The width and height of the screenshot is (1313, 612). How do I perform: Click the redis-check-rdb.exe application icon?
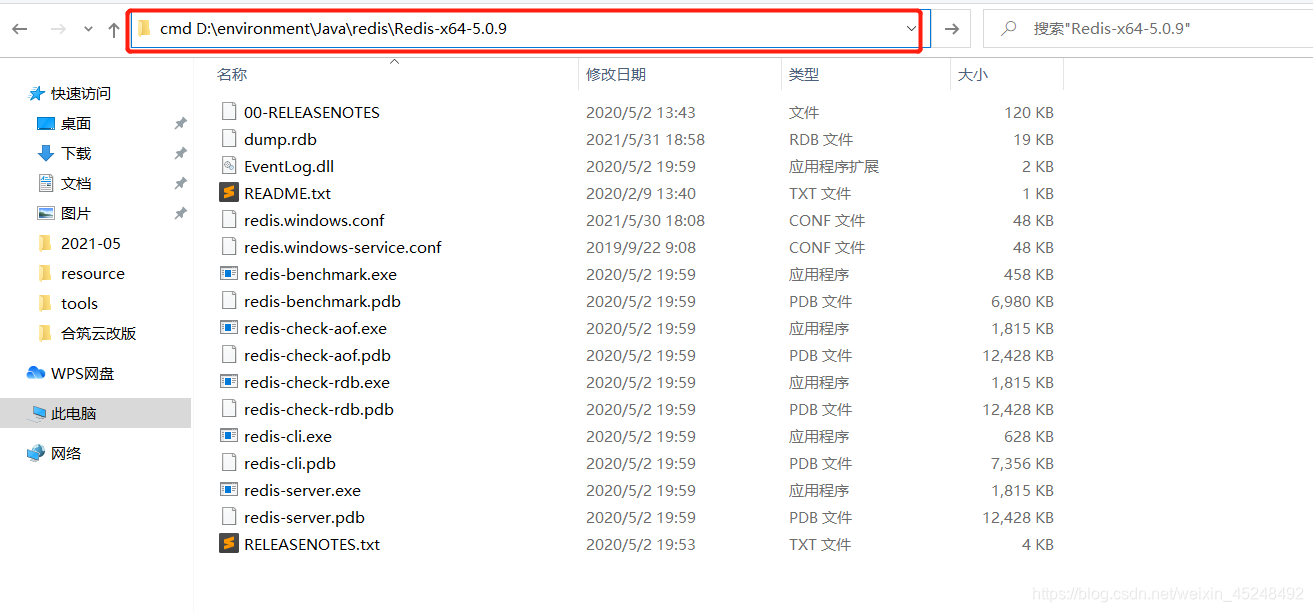tap(229, 382)
